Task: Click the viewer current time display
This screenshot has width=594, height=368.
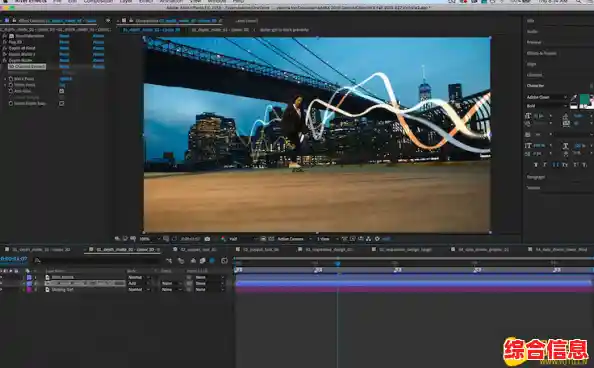Action: click(x=190, y=239)
